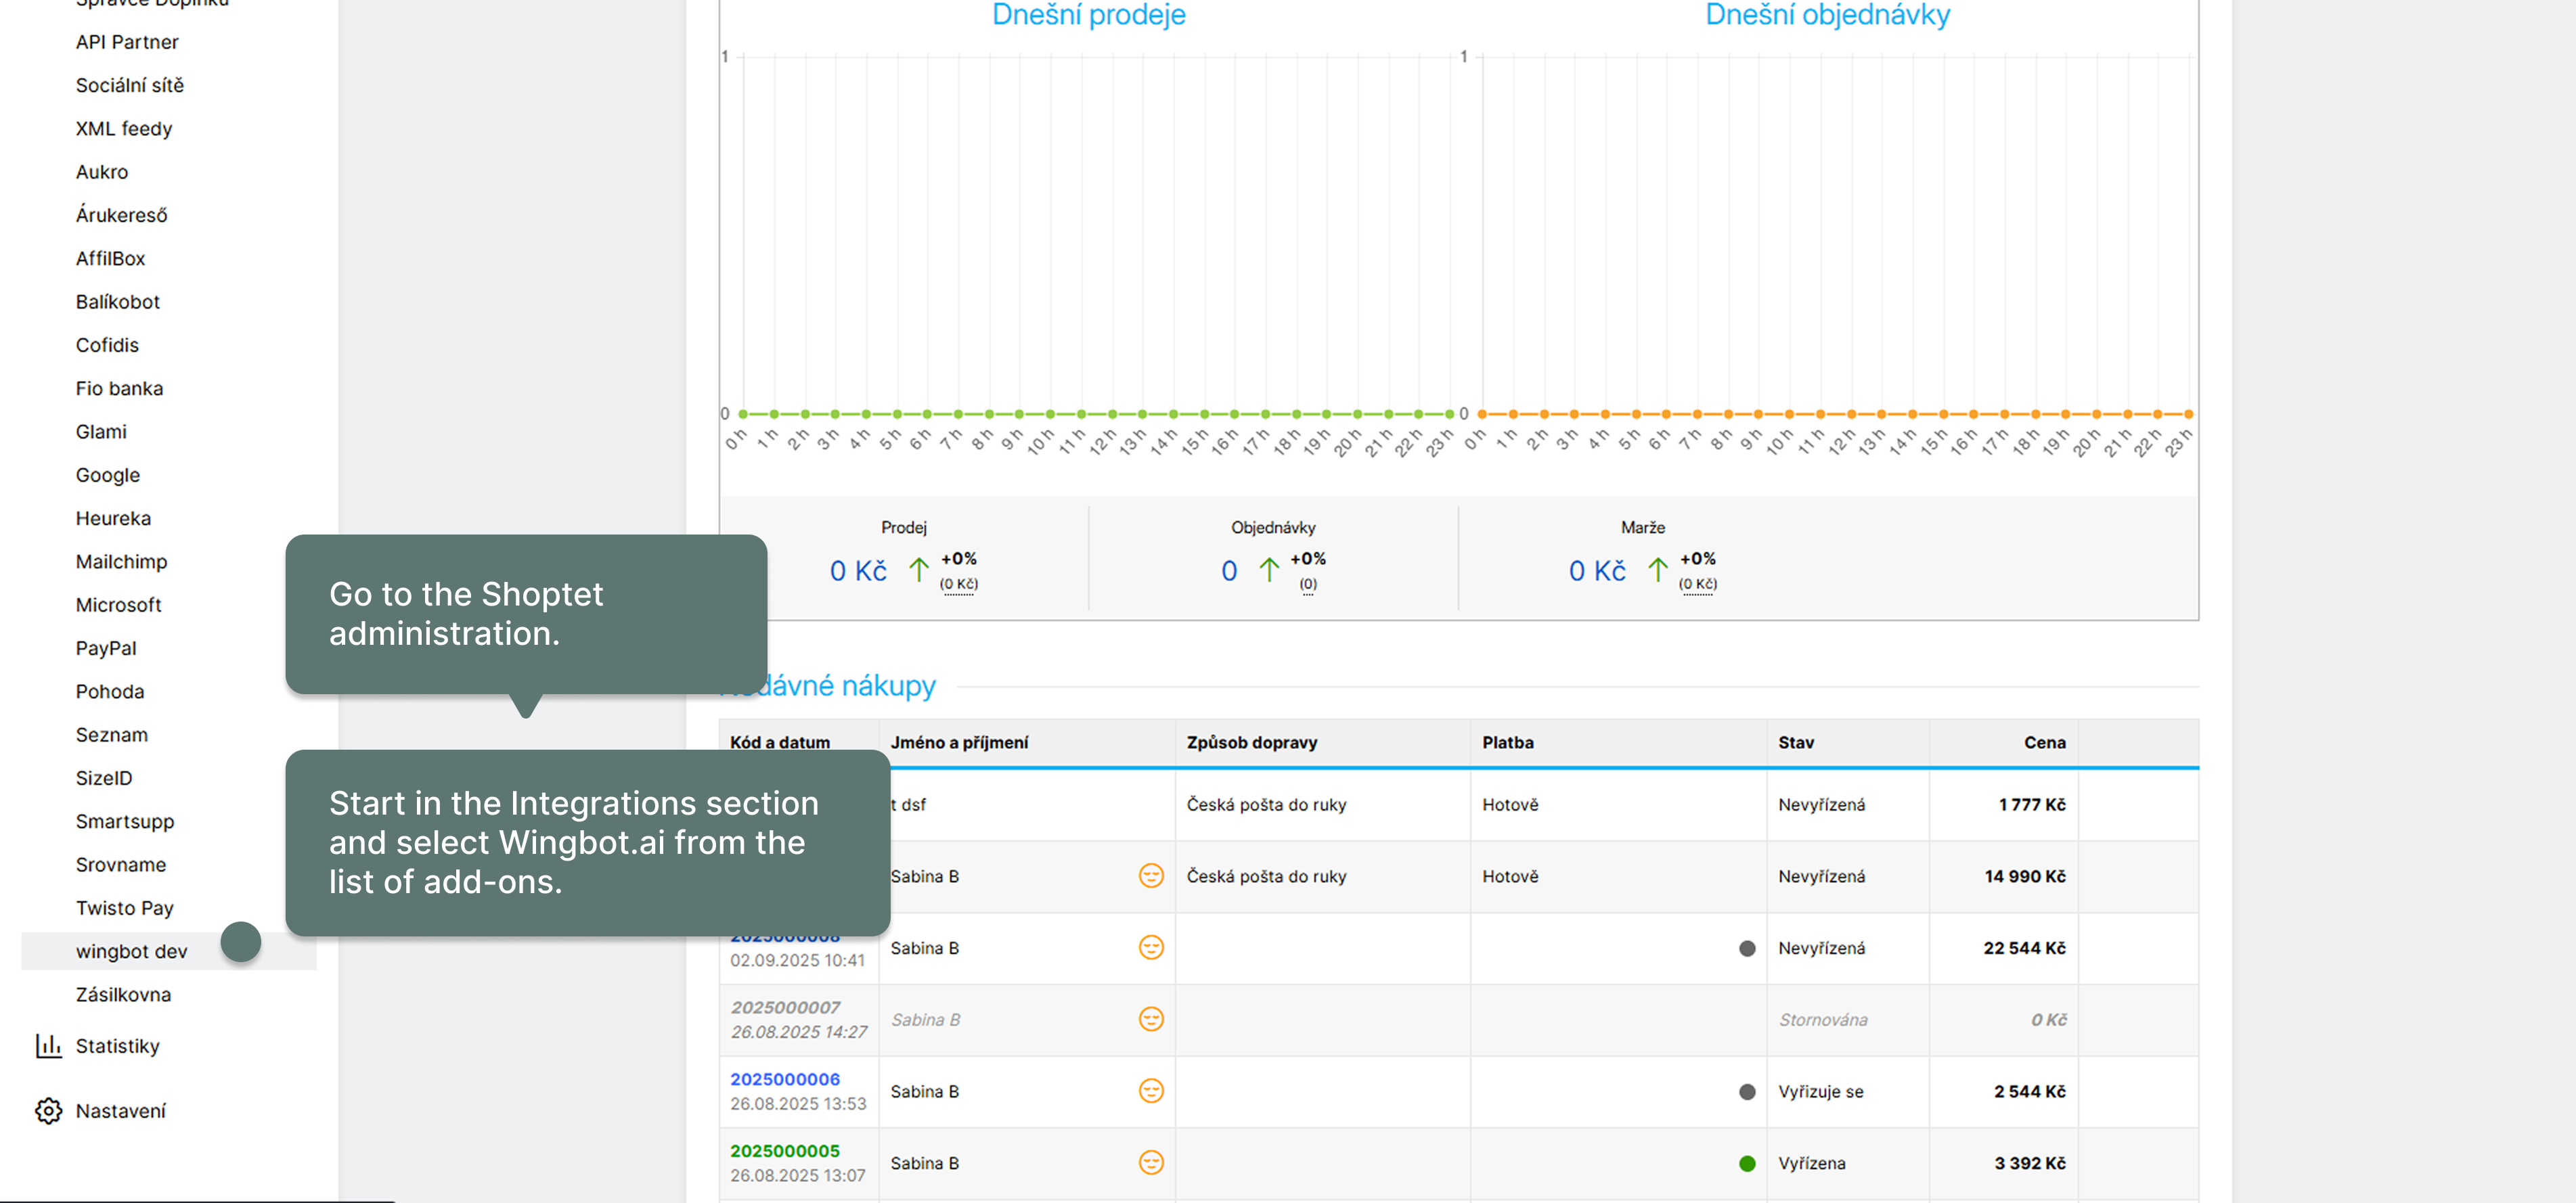2576x1203 pixels.
Task: Sort by Způsob dopravy column header
Action: pos(1251,742)
